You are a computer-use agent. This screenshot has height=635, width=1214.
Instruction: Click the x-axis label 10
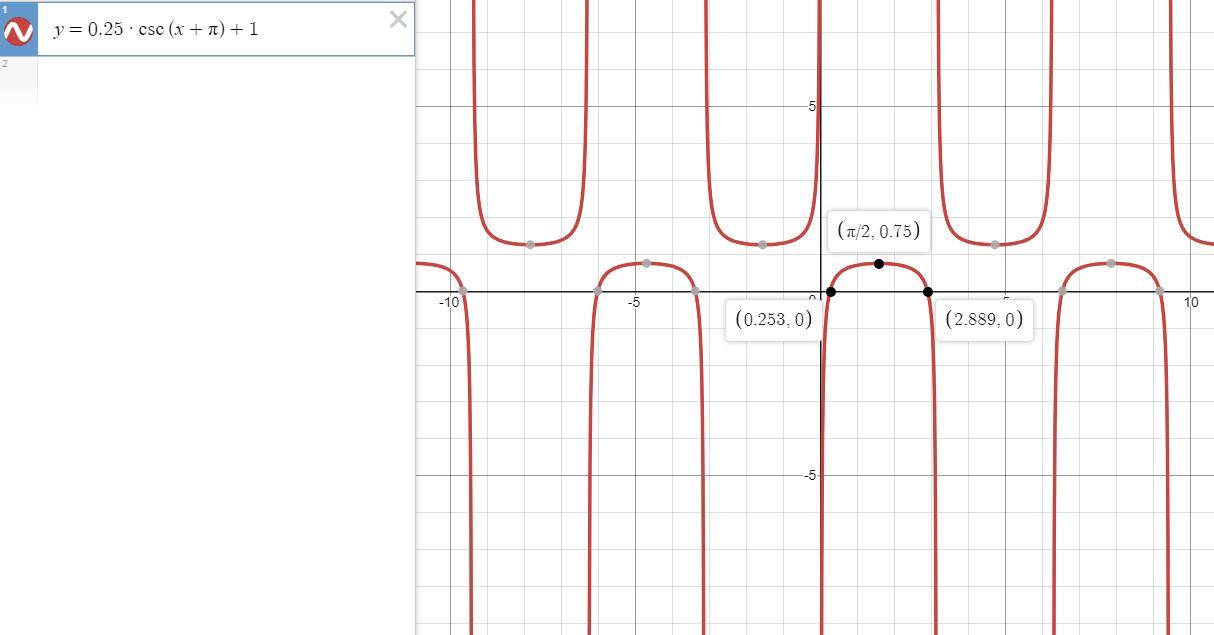[x=1190, y=303]
